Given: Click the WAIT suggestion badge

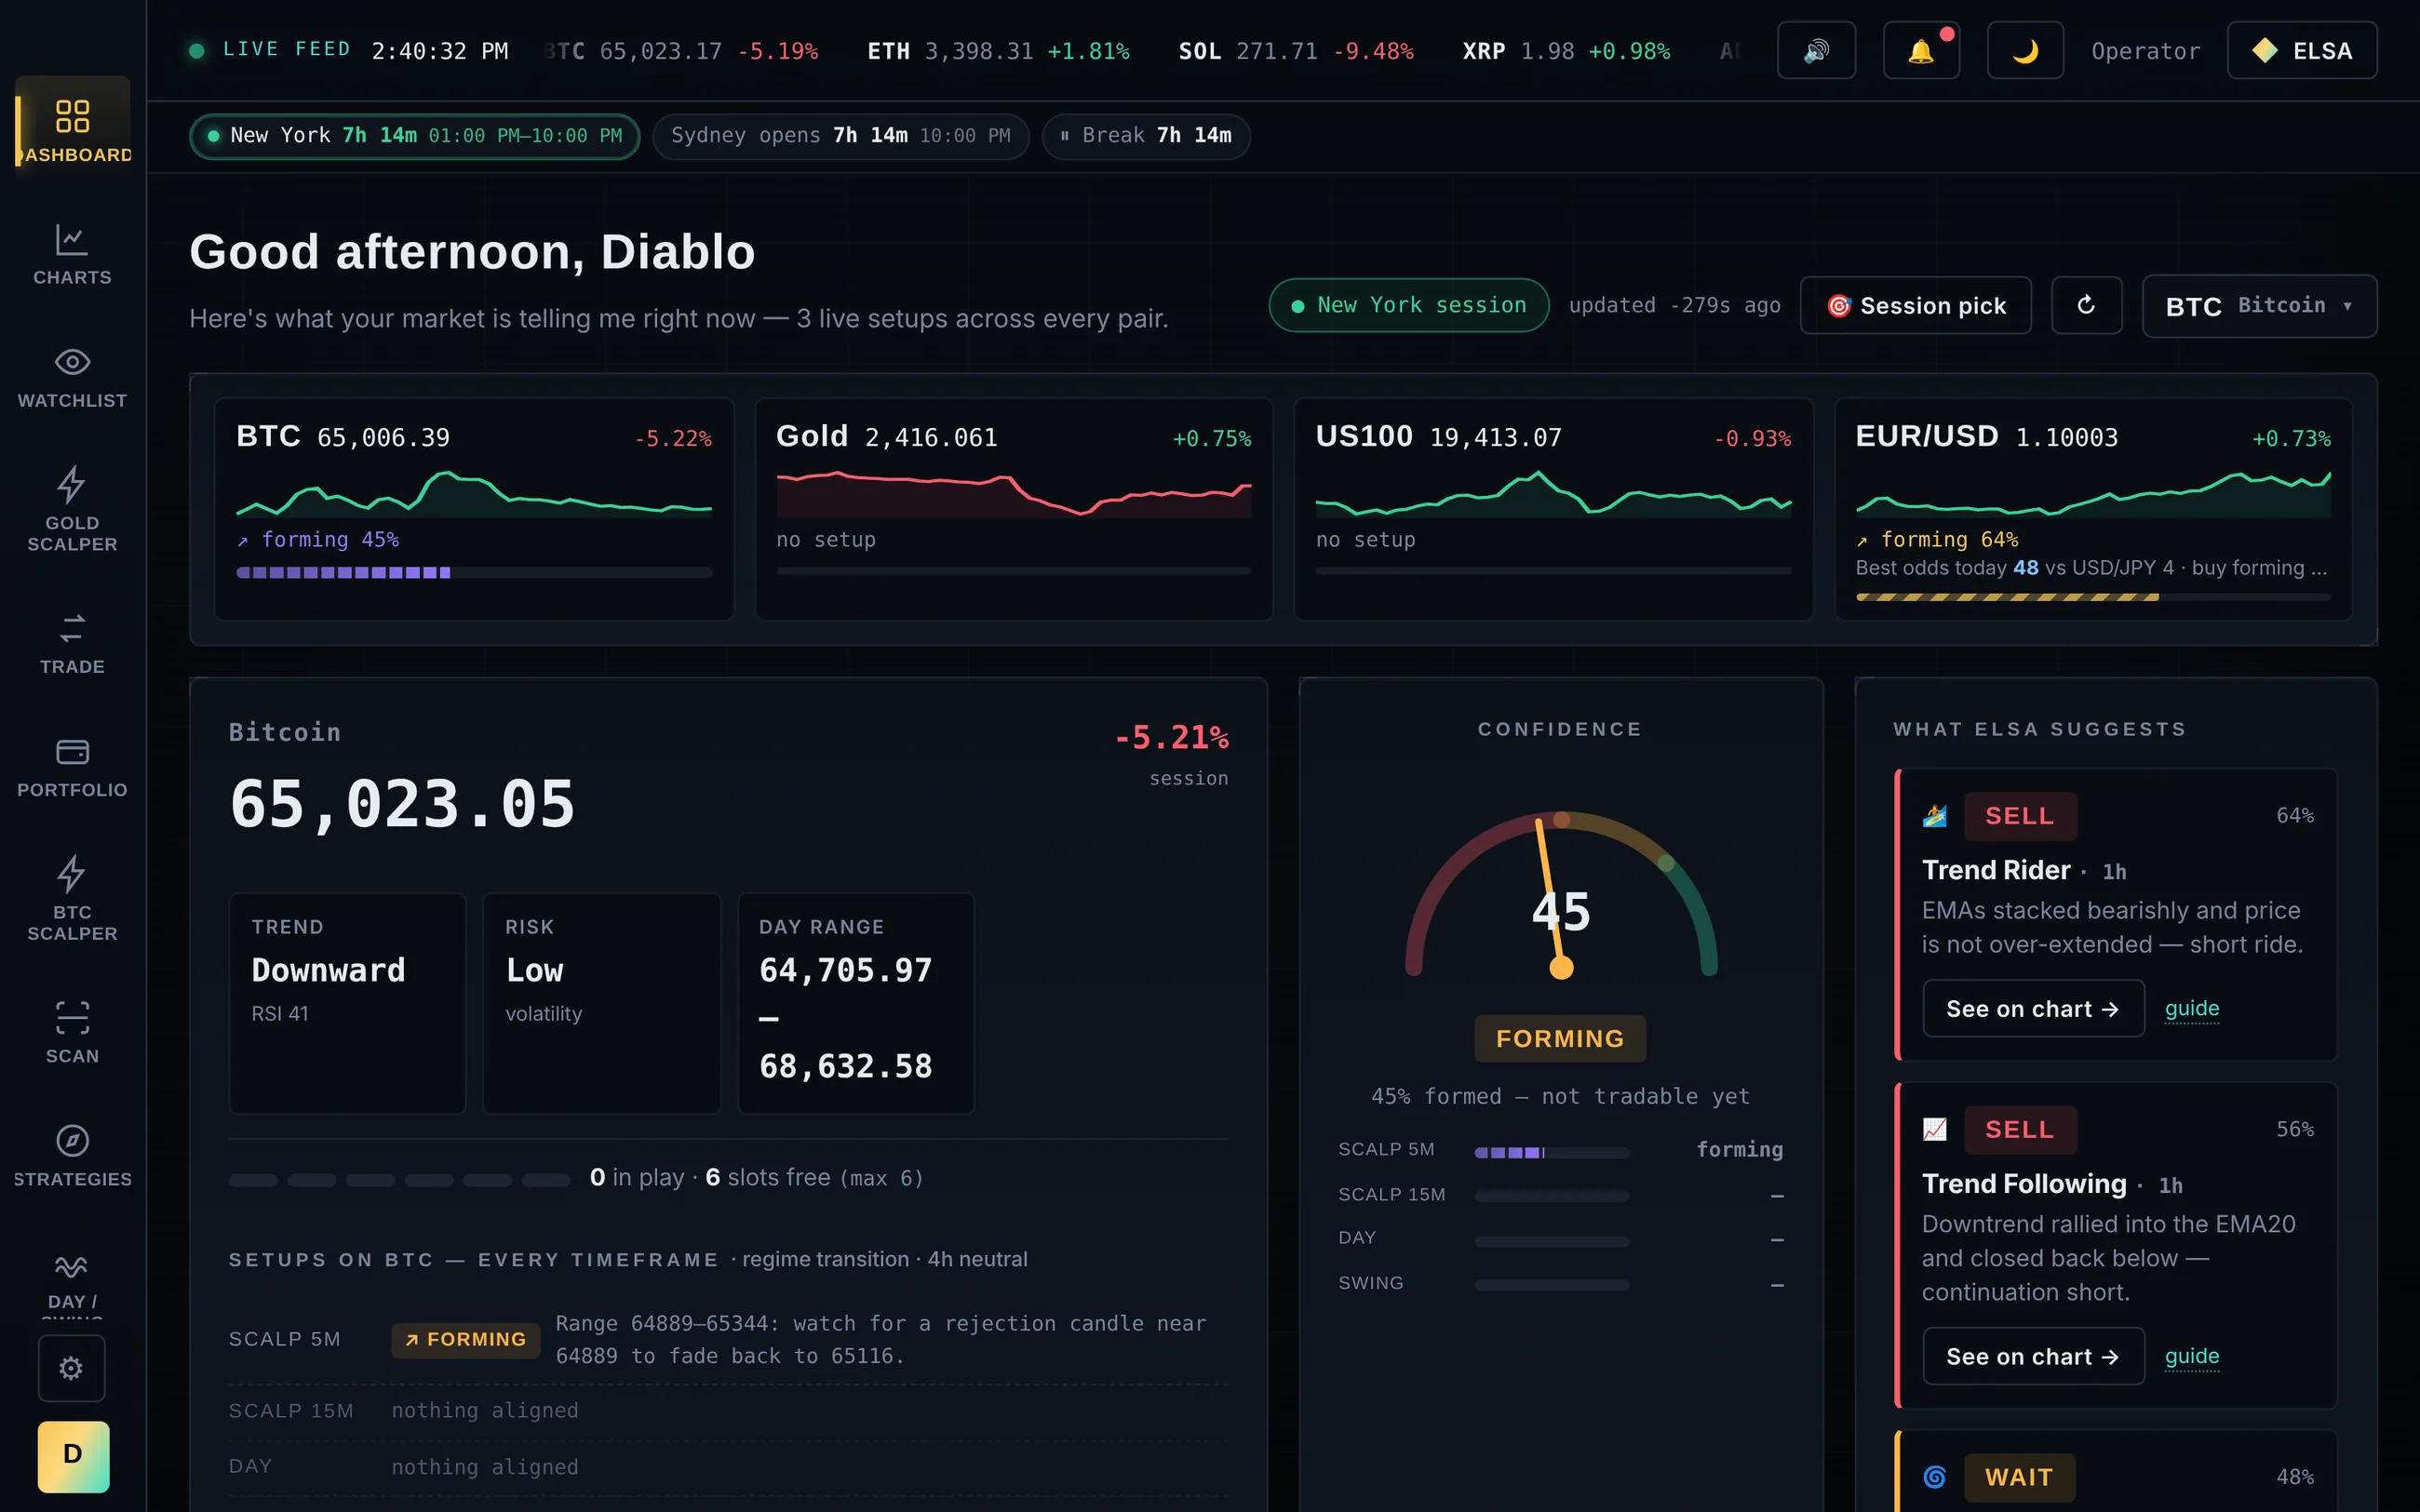Looking at the screenshot, I should tap(2019, 1478).
